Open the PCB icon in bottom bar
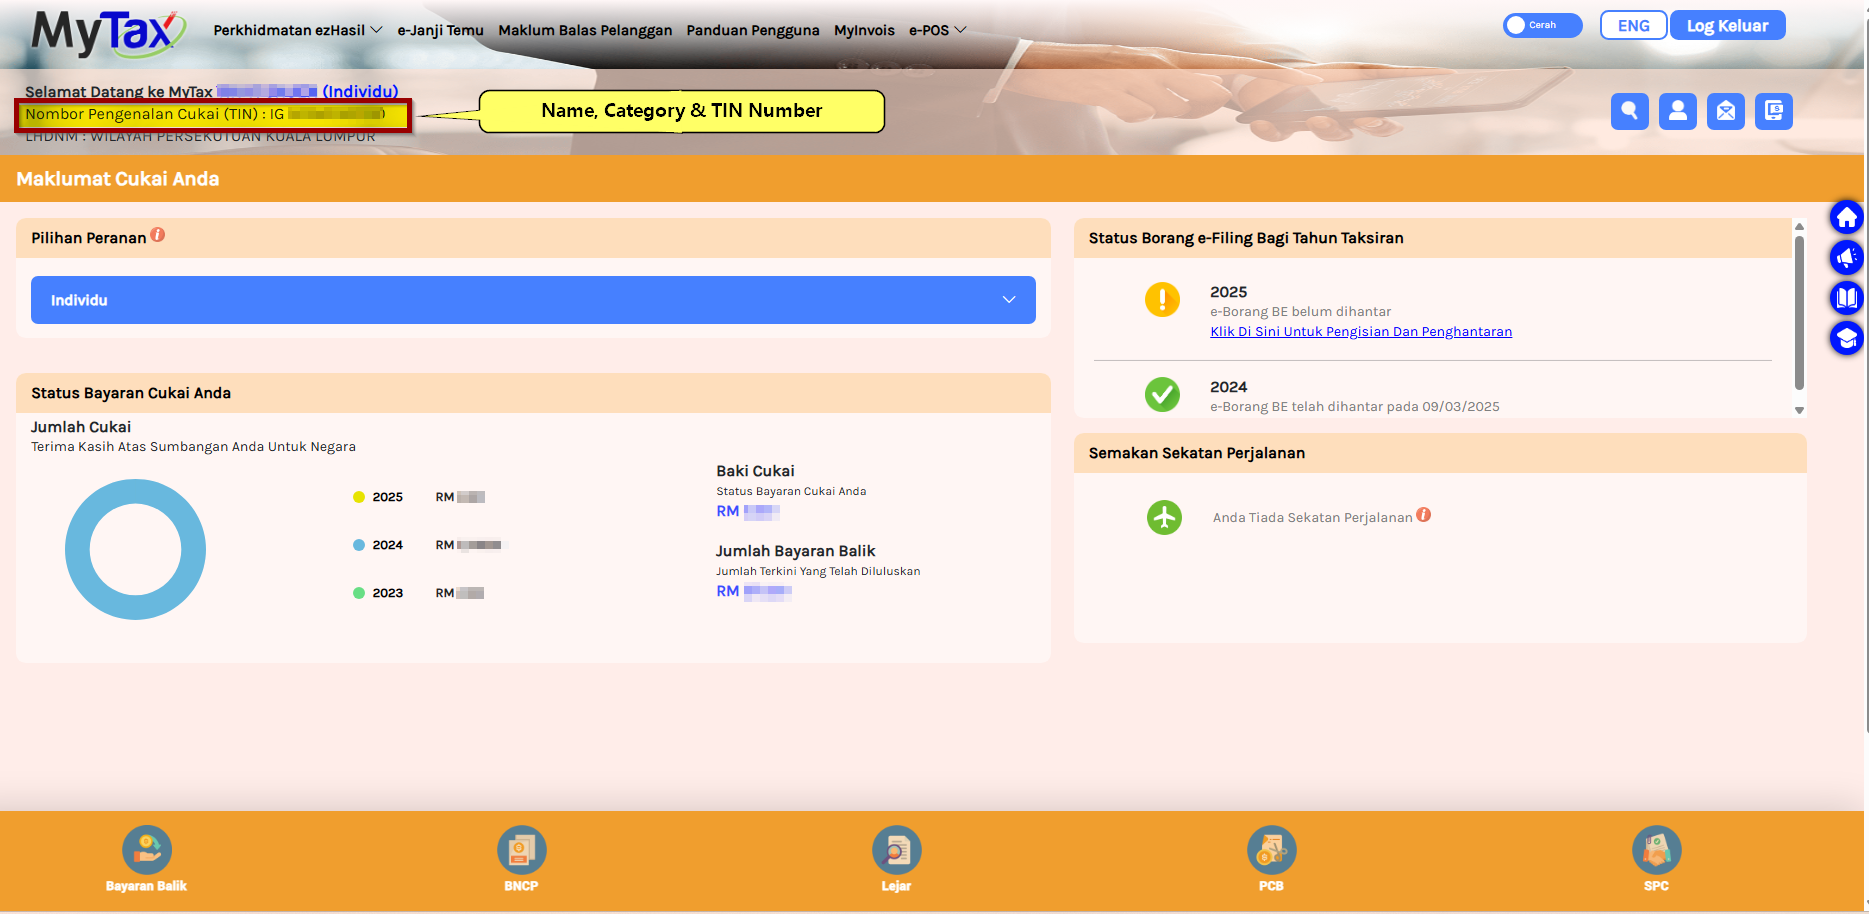Viewport: 1869px width, 914px height. [x=1271, y=851]
